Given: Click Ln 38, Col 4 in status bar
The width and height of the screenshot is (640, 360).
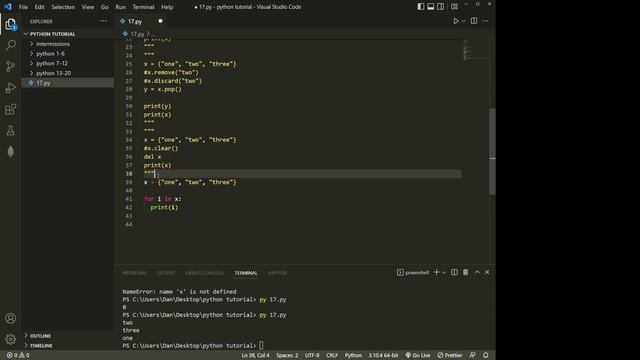Looking at the screenshot, I should coord(255,355).
